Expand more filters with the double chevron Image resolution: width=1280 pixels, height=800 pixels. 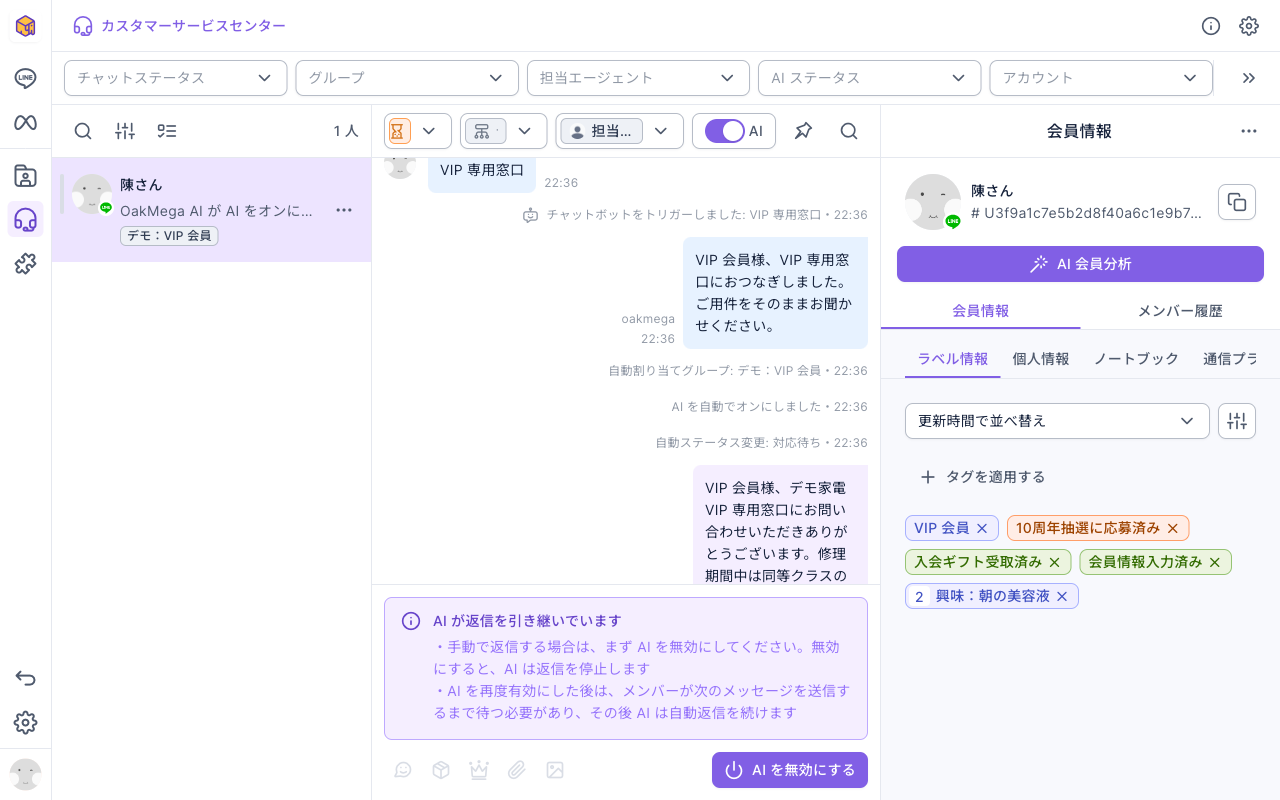click(1248, 78)
